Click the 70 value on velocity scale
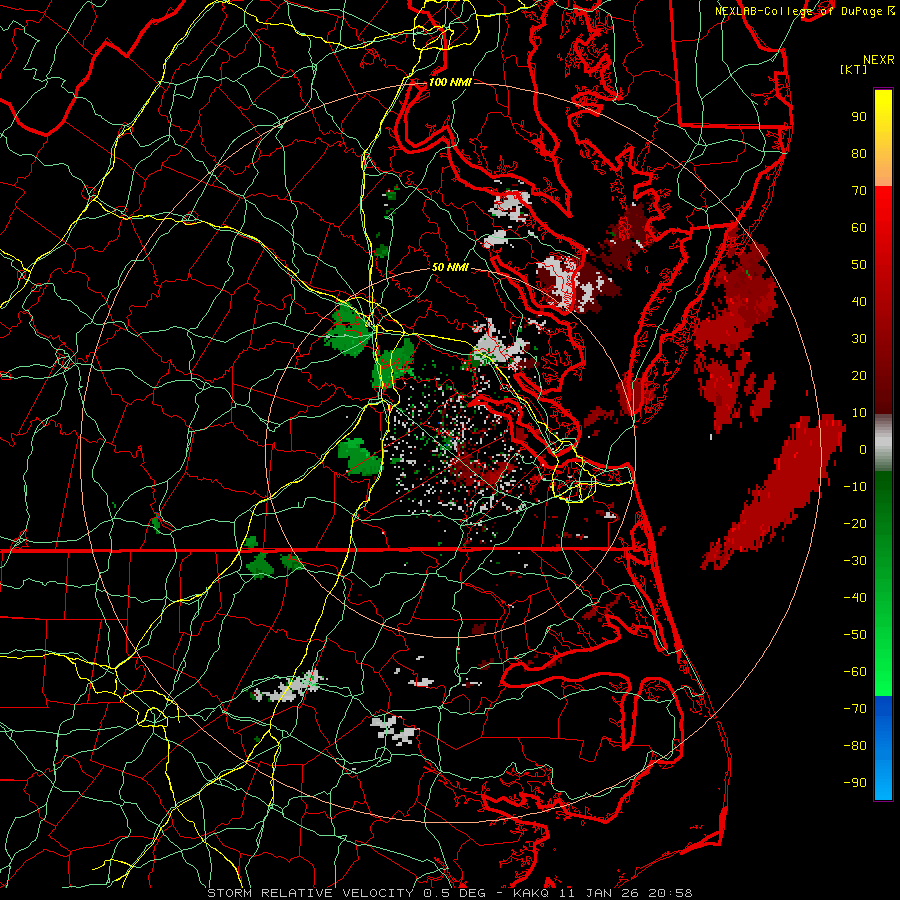Viewport: 900px width, 900px height. pos(859,191)
